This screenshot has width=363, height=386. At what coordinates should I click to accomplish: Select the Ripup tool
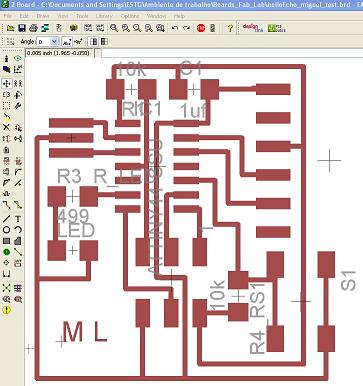[18, 204]
